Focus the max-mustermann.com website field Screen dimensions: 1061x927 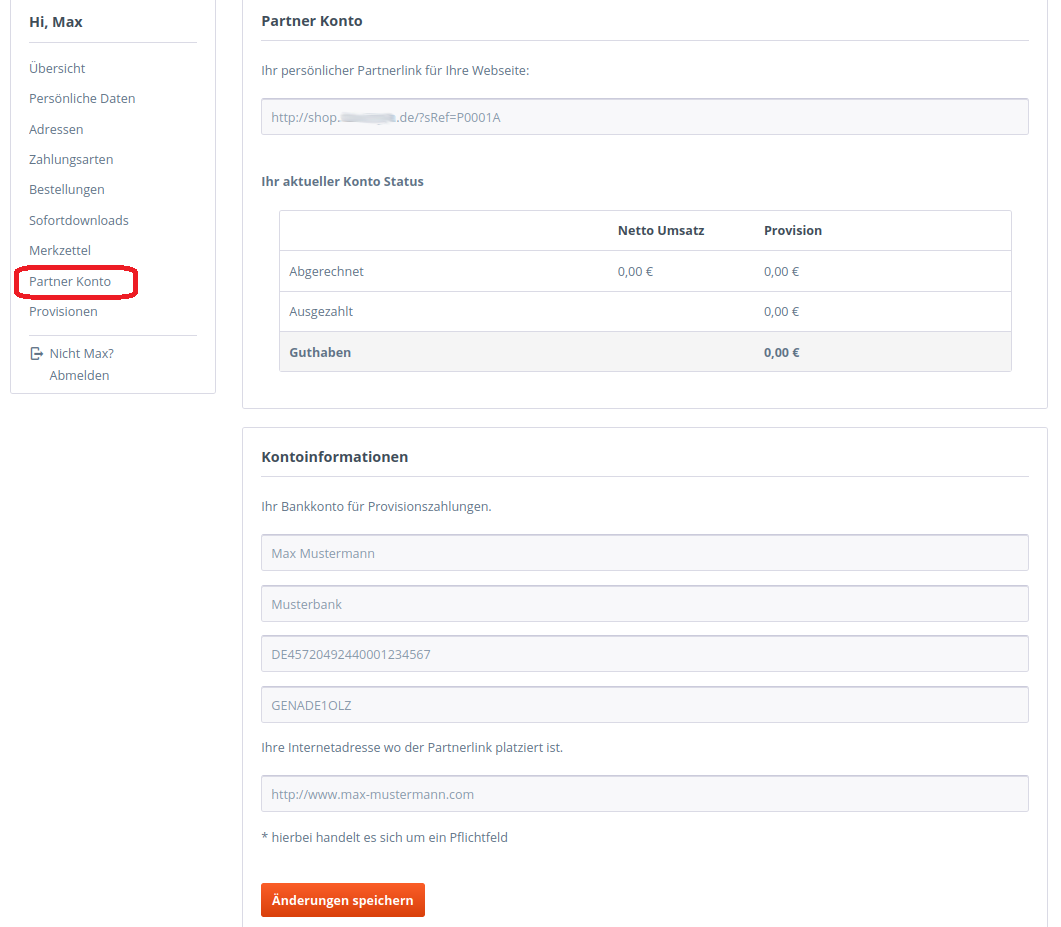point(644,794)
